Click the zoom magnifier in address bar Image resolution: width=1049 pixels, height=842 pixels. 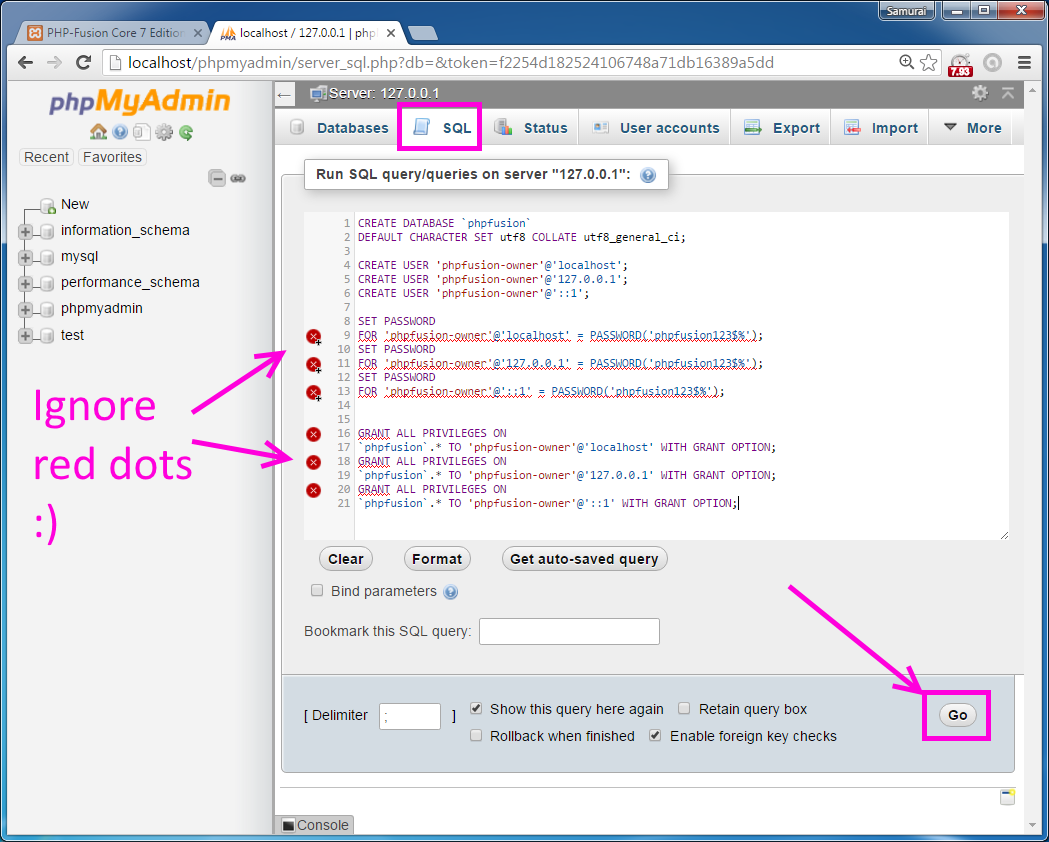pos(906,62)
